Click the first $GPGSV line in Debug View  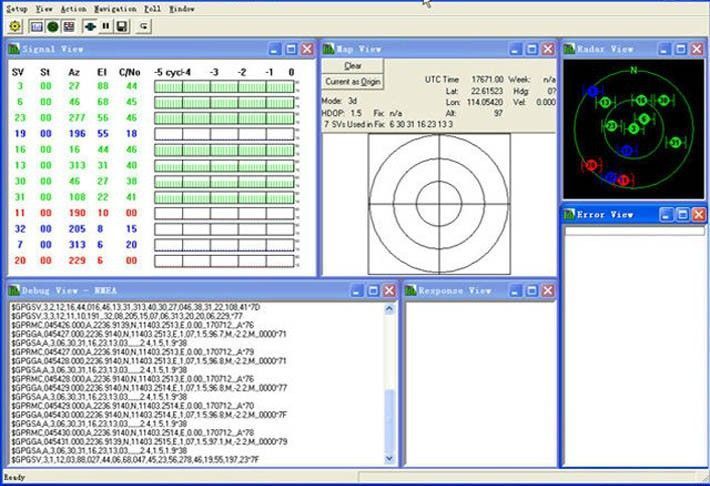136,308
